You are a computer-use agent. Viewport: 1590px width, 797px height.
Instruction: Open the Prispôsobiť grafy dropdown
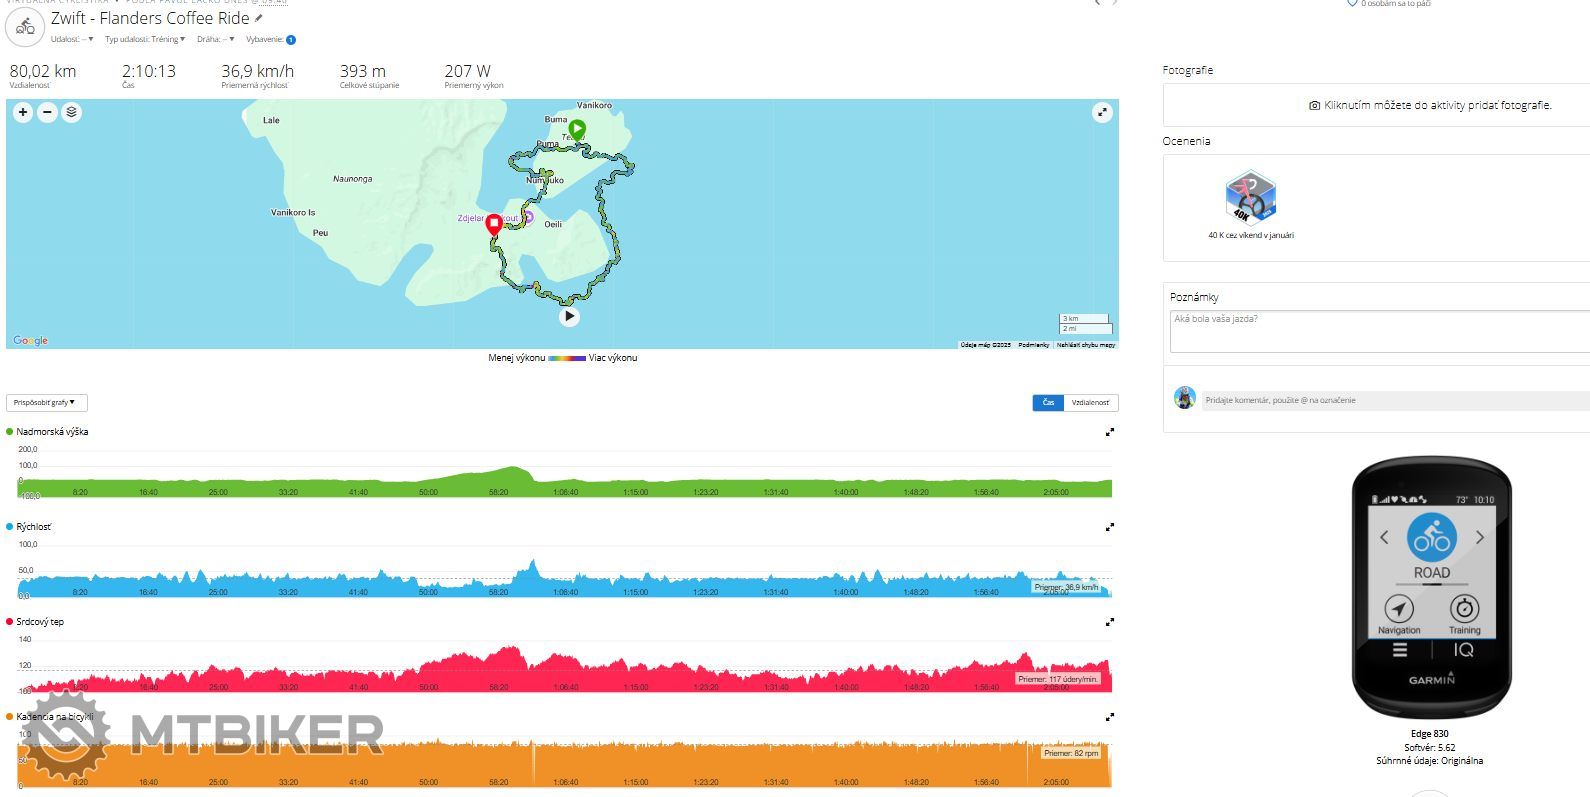(x=46, y=403)
